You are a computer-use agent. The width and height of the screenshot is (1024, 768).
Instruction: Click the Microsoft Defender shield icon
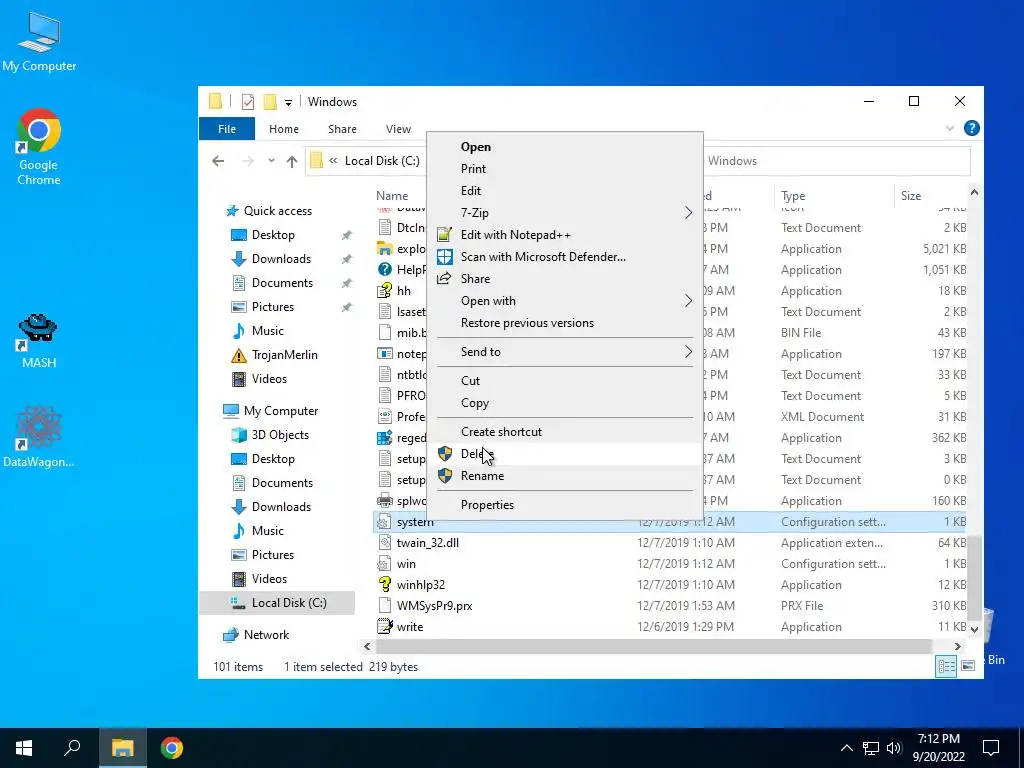[x=445, y=257]
